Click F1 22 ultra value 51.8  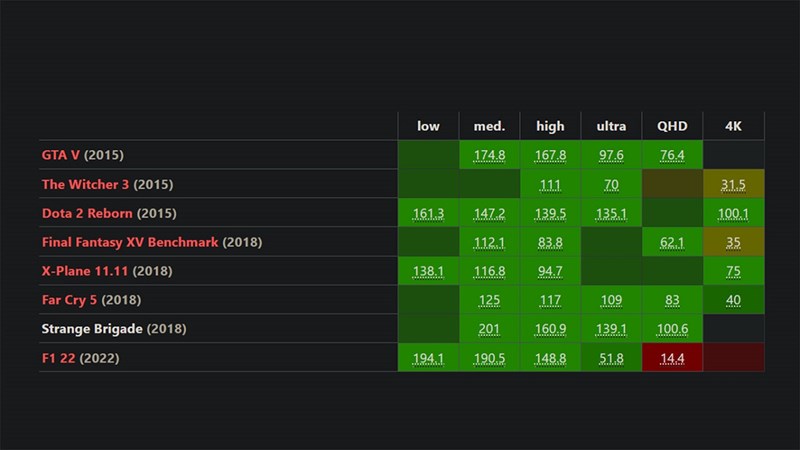click(x=611, y=359)
